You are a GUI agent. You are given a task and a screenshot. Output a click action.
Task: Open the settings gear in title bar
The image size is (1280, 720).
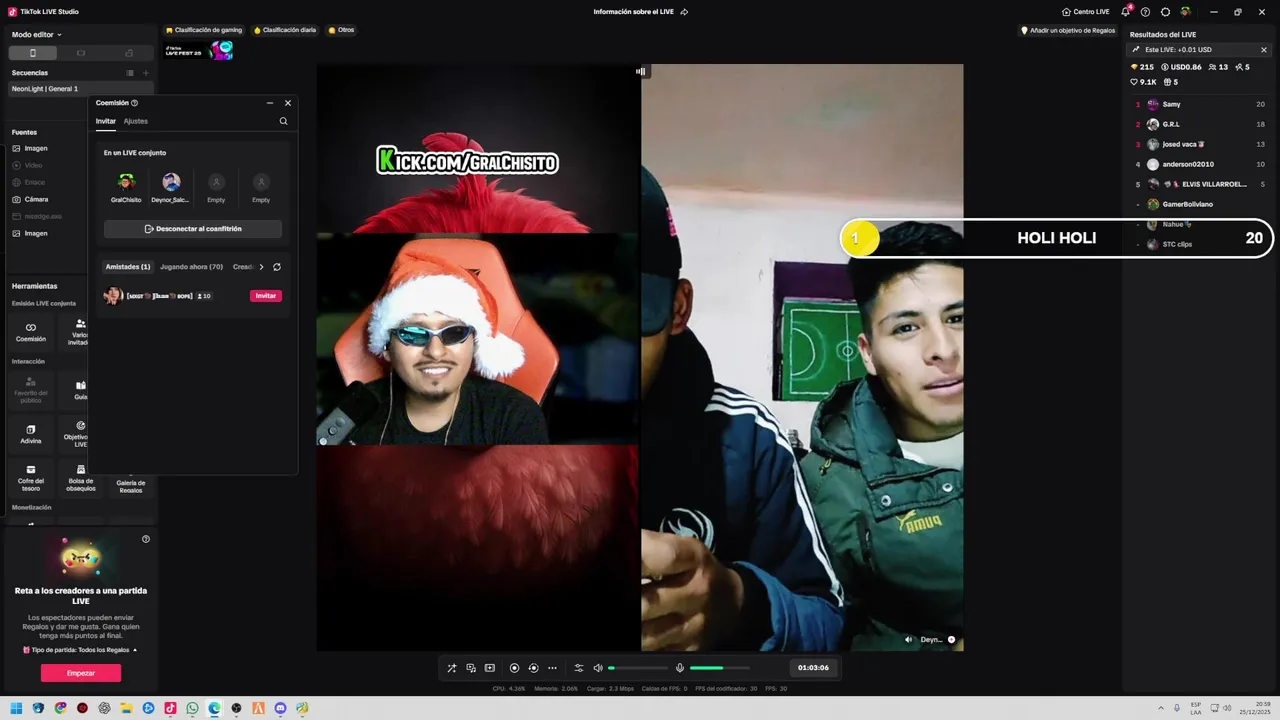(x=1165, y=12)
